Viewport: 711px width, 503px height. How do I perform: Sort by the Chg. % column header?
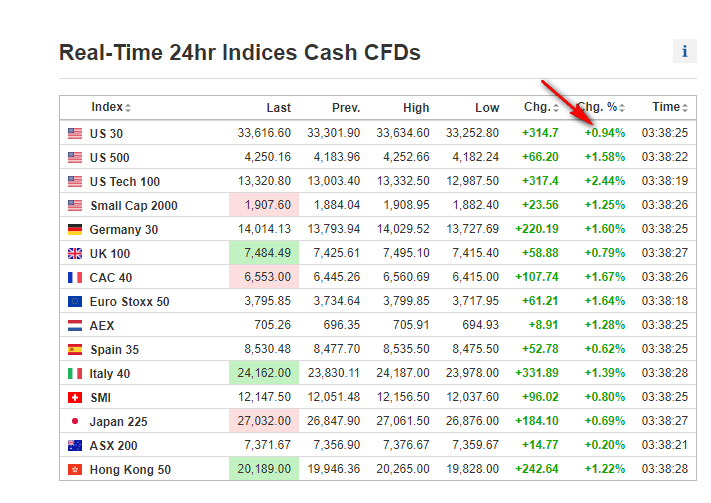(x=600, y=107)
